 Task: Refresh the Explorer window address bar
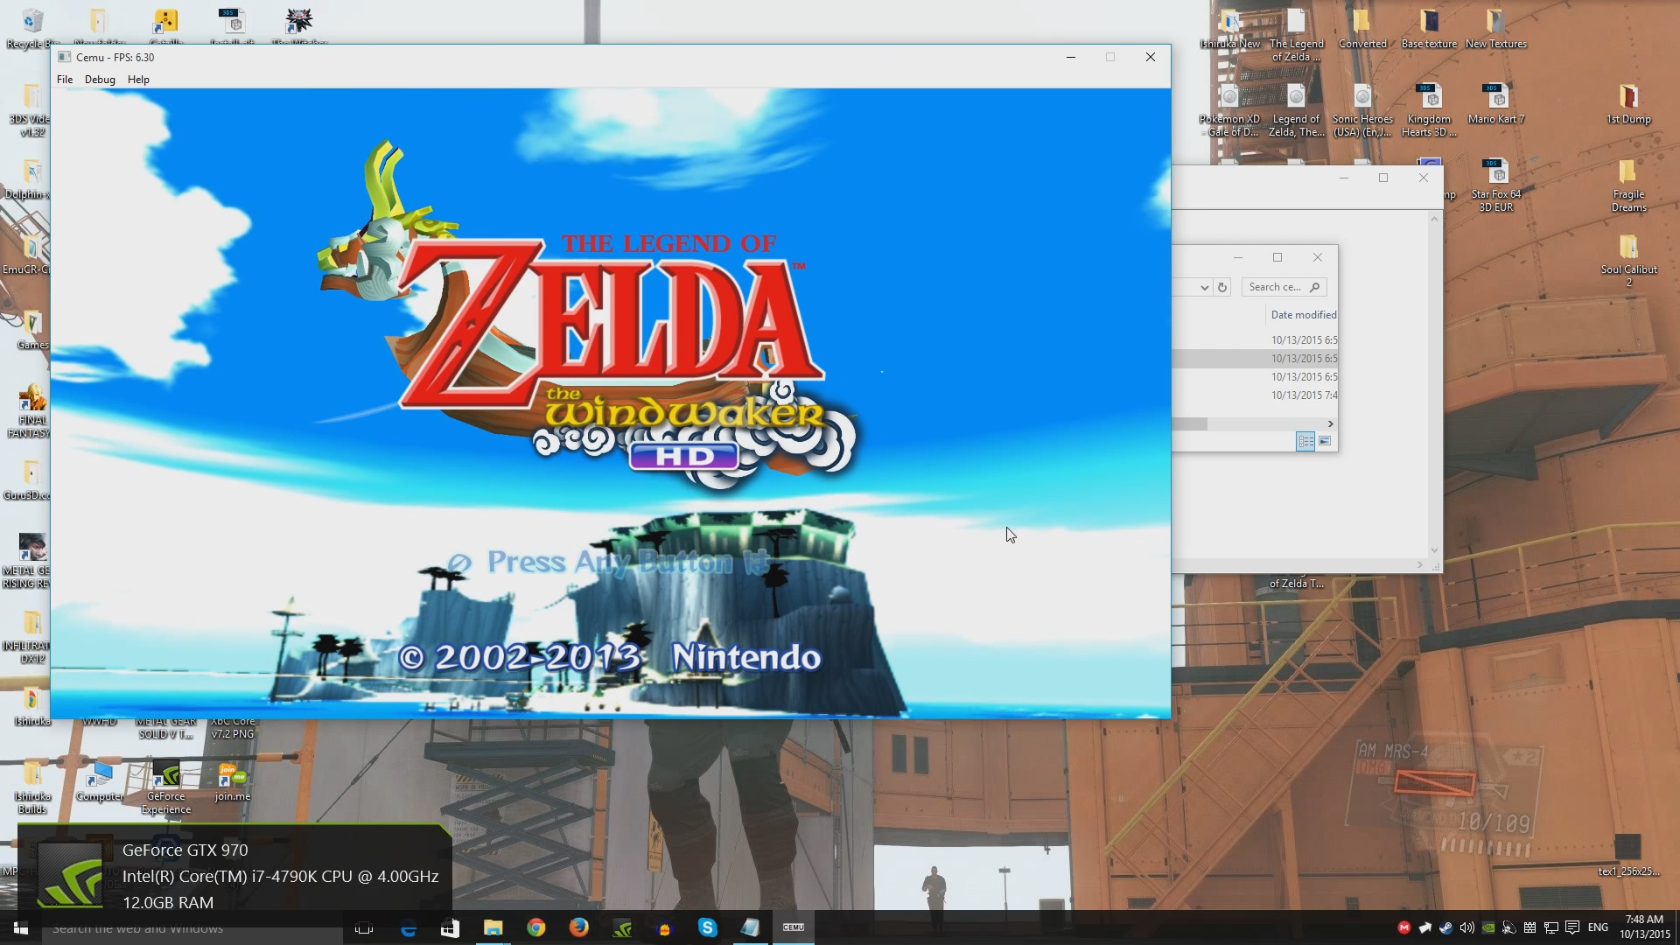[1222, 287]
